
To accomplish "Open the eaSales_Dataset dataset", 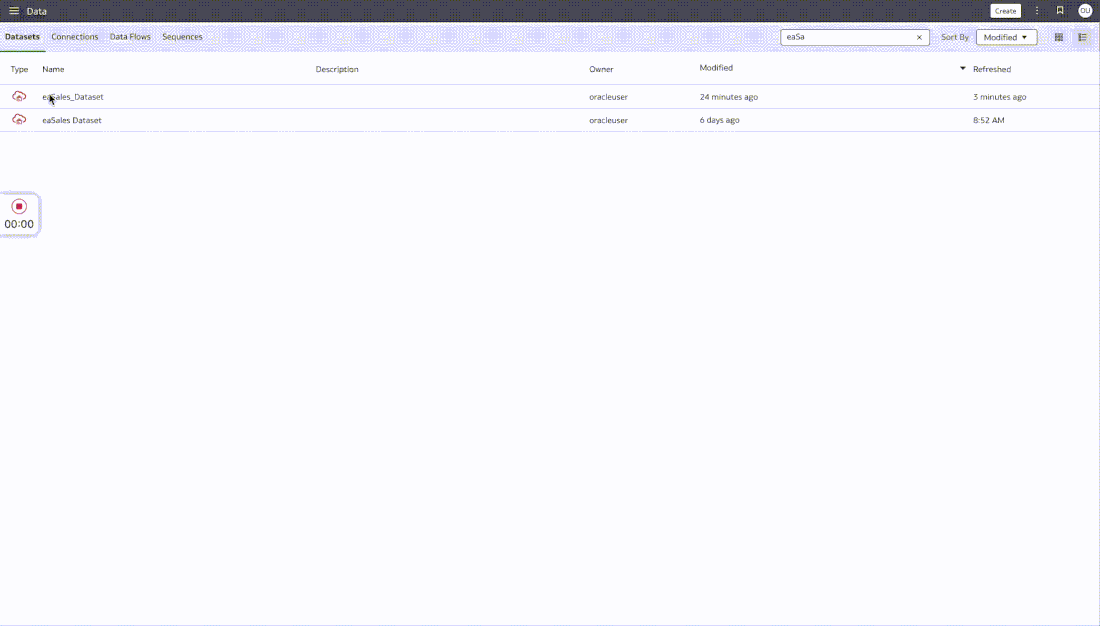I will tap(73, 97).
